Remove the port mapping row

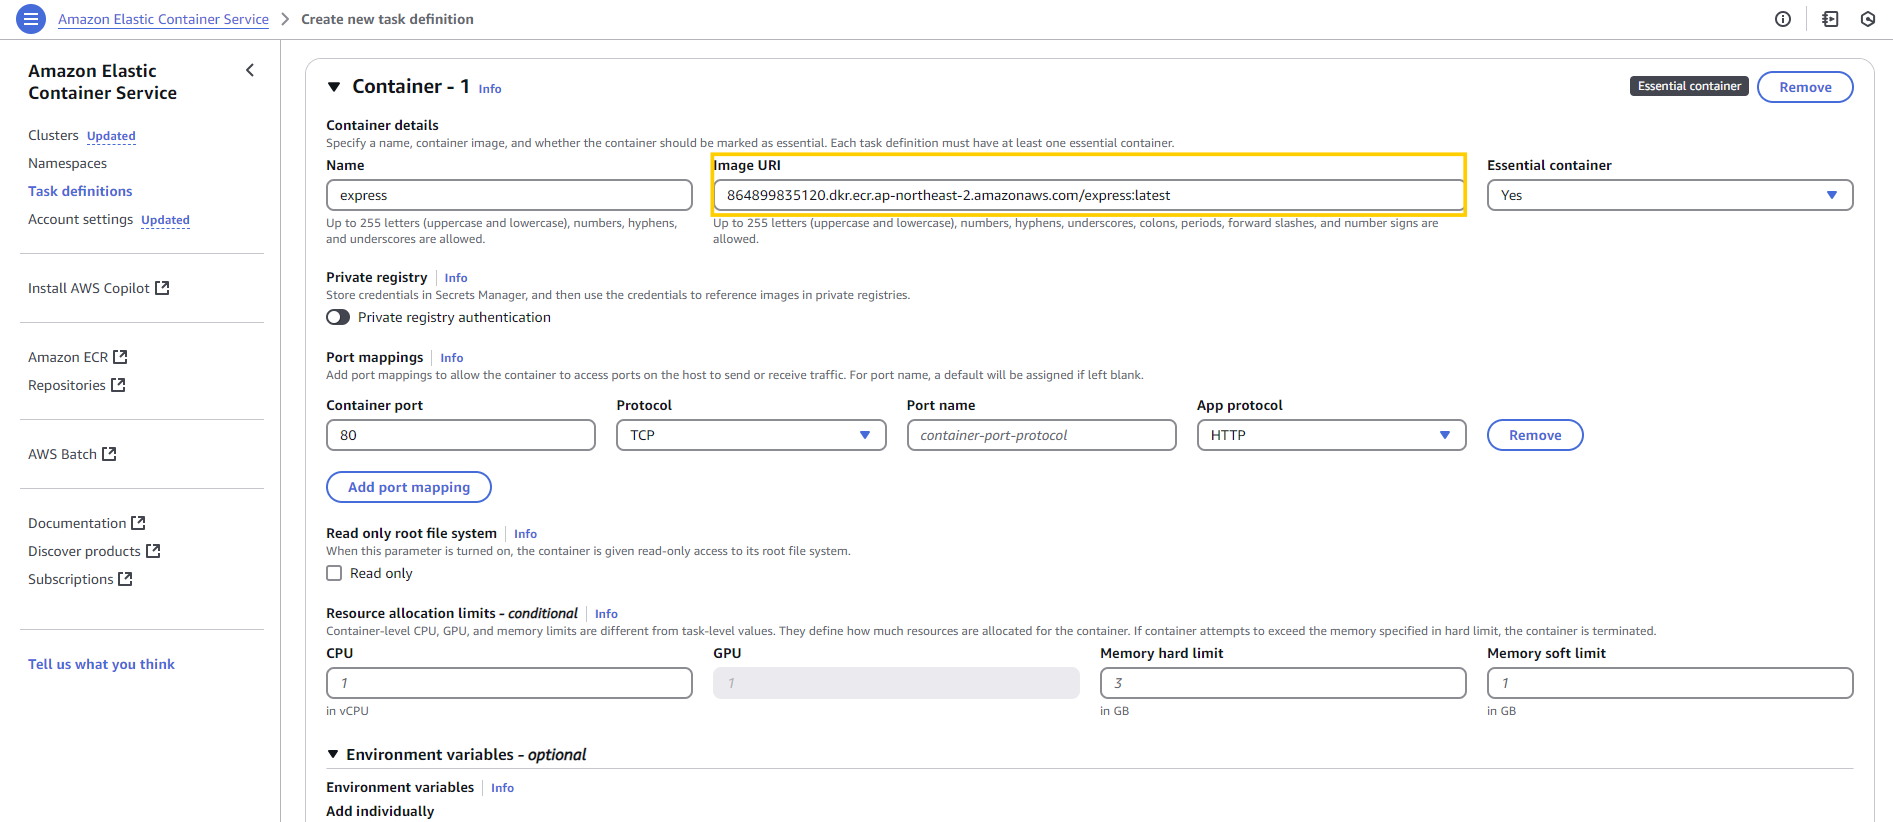point(1535,435)
